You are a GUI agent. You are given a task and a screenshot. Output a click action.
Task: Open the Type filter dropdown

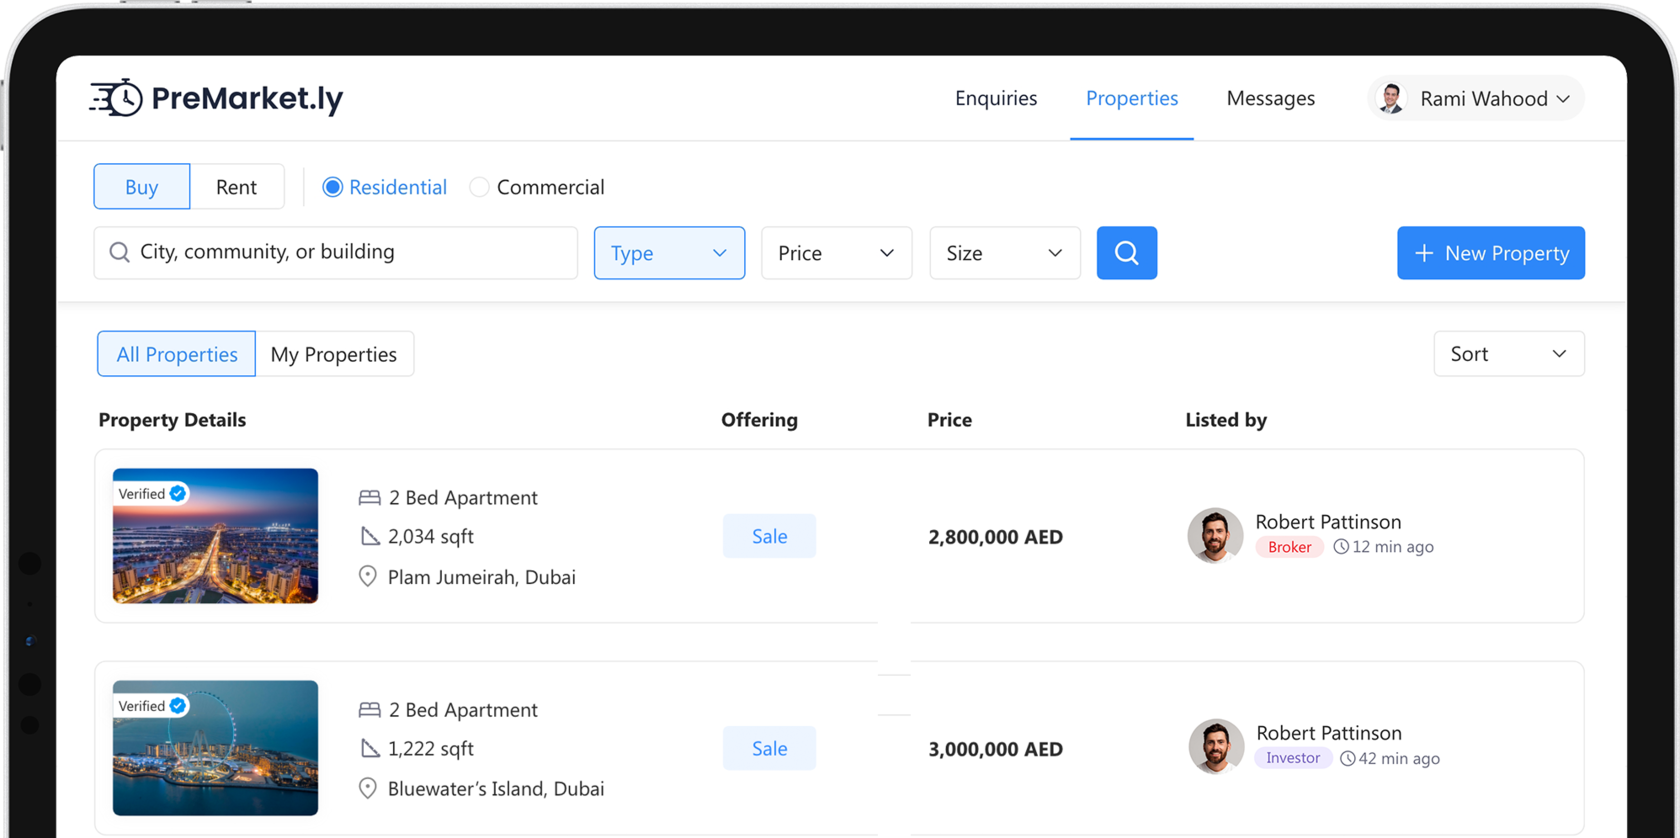(669, 253)
